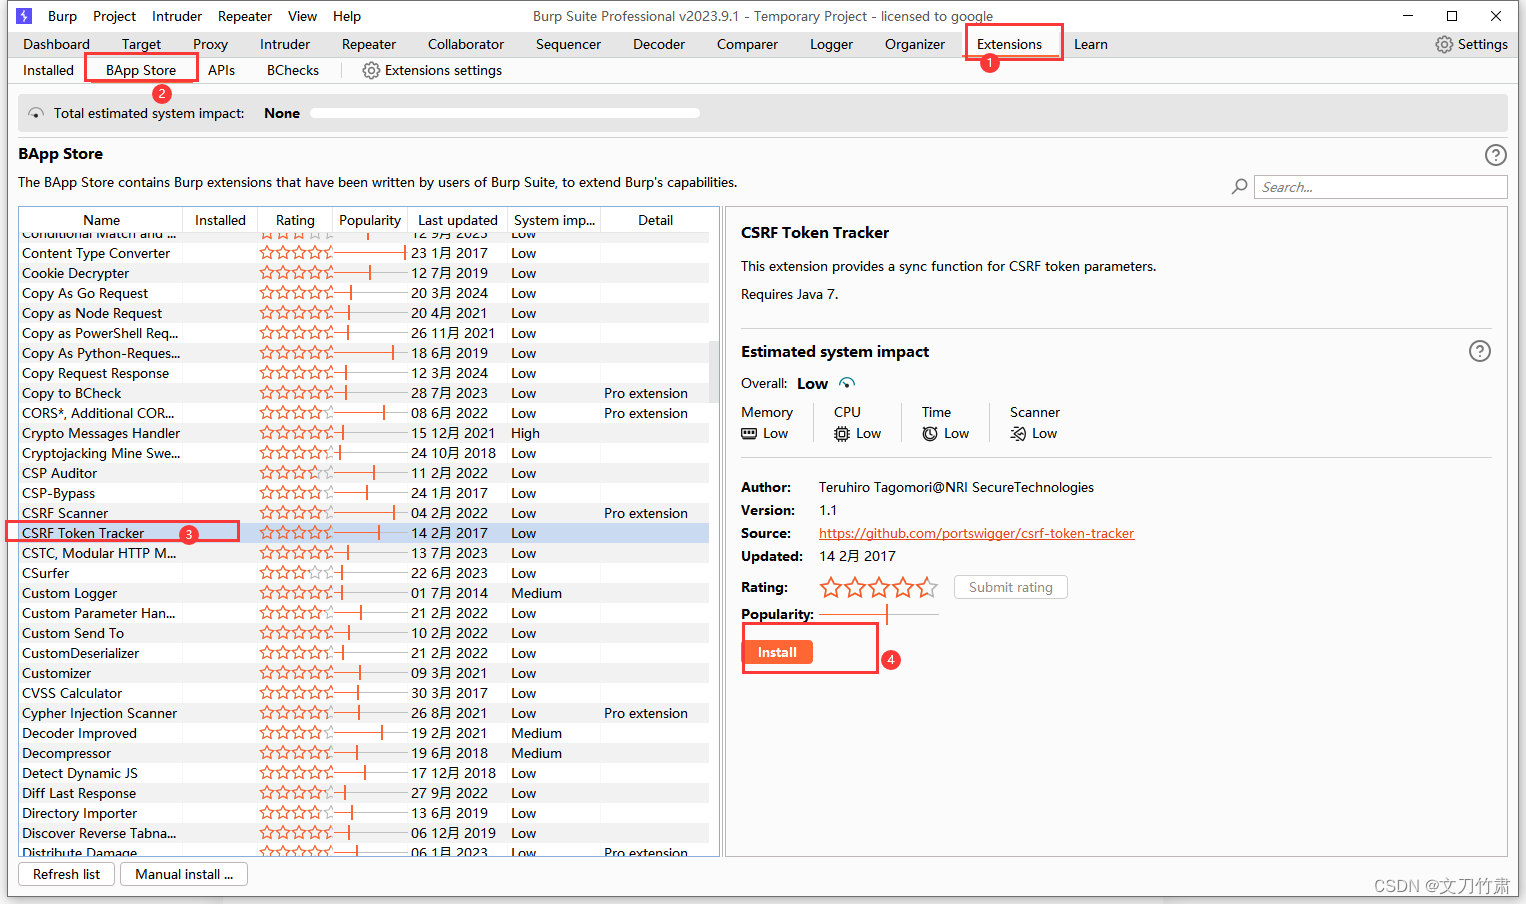
Task: Click the Time impact icon
Action: (930, 433)
